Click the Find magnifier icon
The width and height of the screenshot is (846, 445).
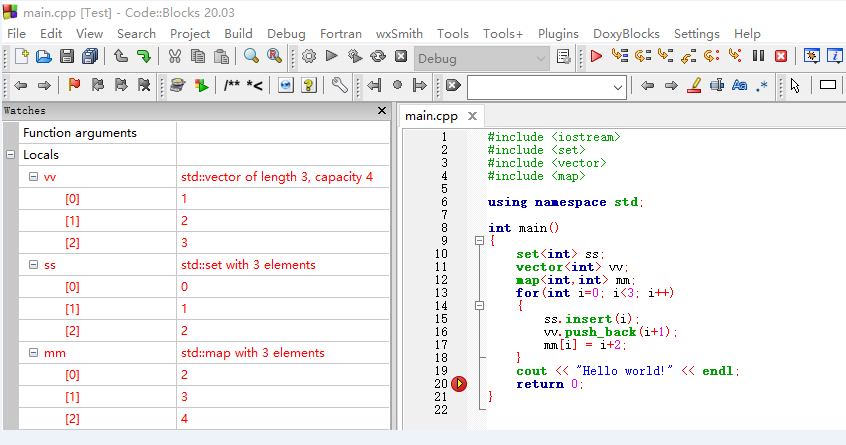point(251,57)
